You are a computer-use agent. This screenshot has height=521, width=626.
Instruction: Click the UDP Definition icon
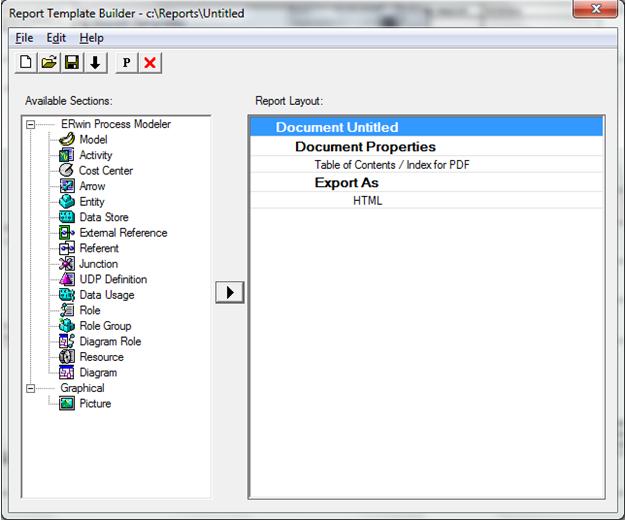pos(67,279)
